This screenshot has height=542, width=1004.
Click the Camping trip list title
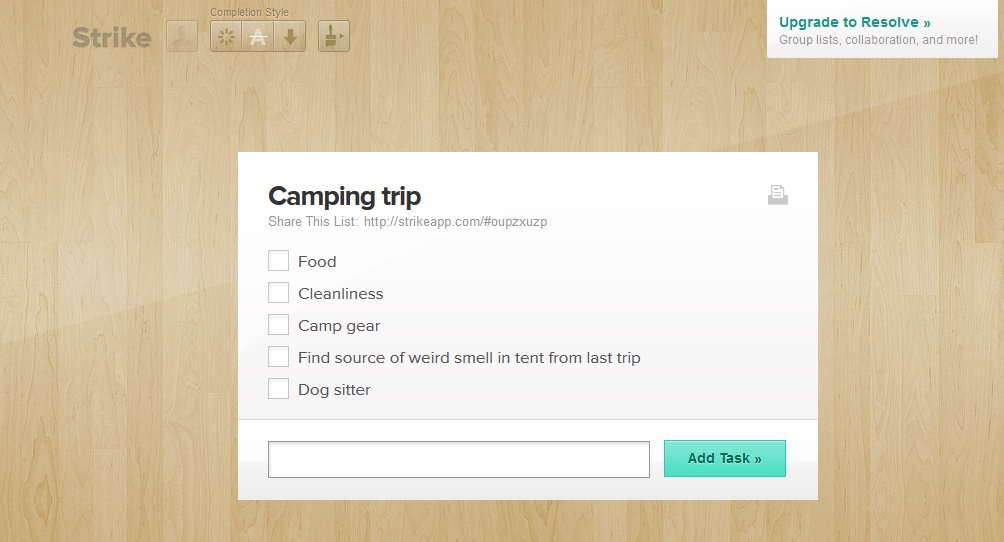pyautogui.click(x=345, y=196)
